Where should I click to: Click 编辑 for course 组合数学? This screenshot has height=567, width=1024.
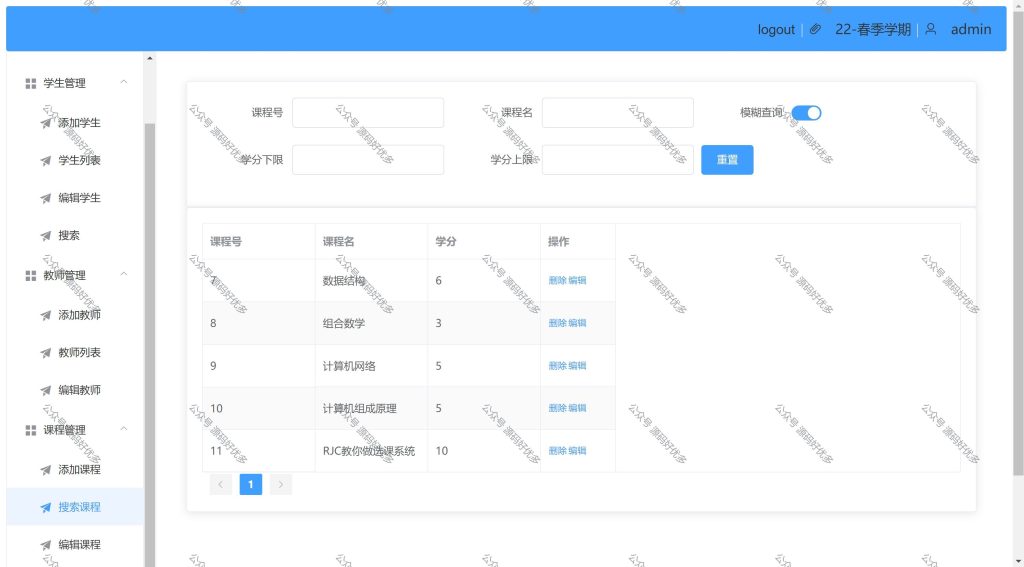577,323
